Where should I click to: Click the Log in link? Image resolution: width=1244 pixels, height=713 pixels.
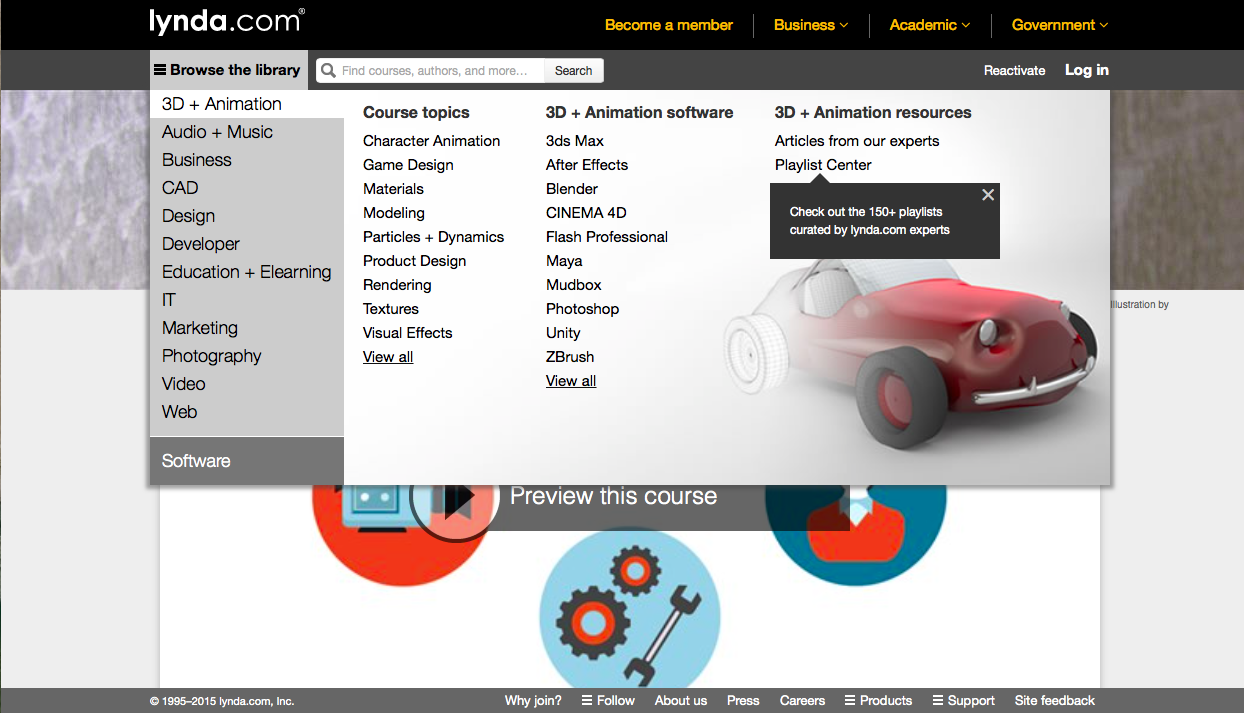pos(1087,70)
